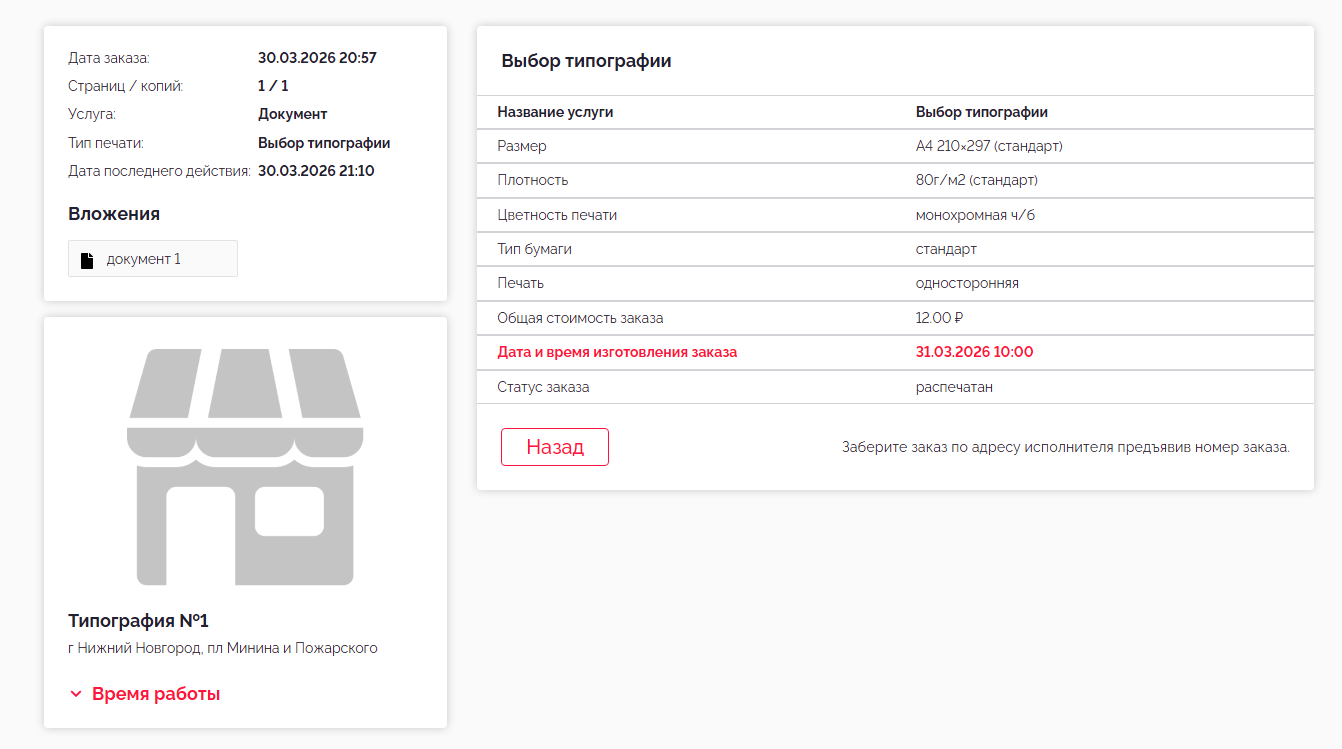1342x749 pixels.
Task: Select the "А4 210×297 (стандарт)" size value
Action: [988, 146]
